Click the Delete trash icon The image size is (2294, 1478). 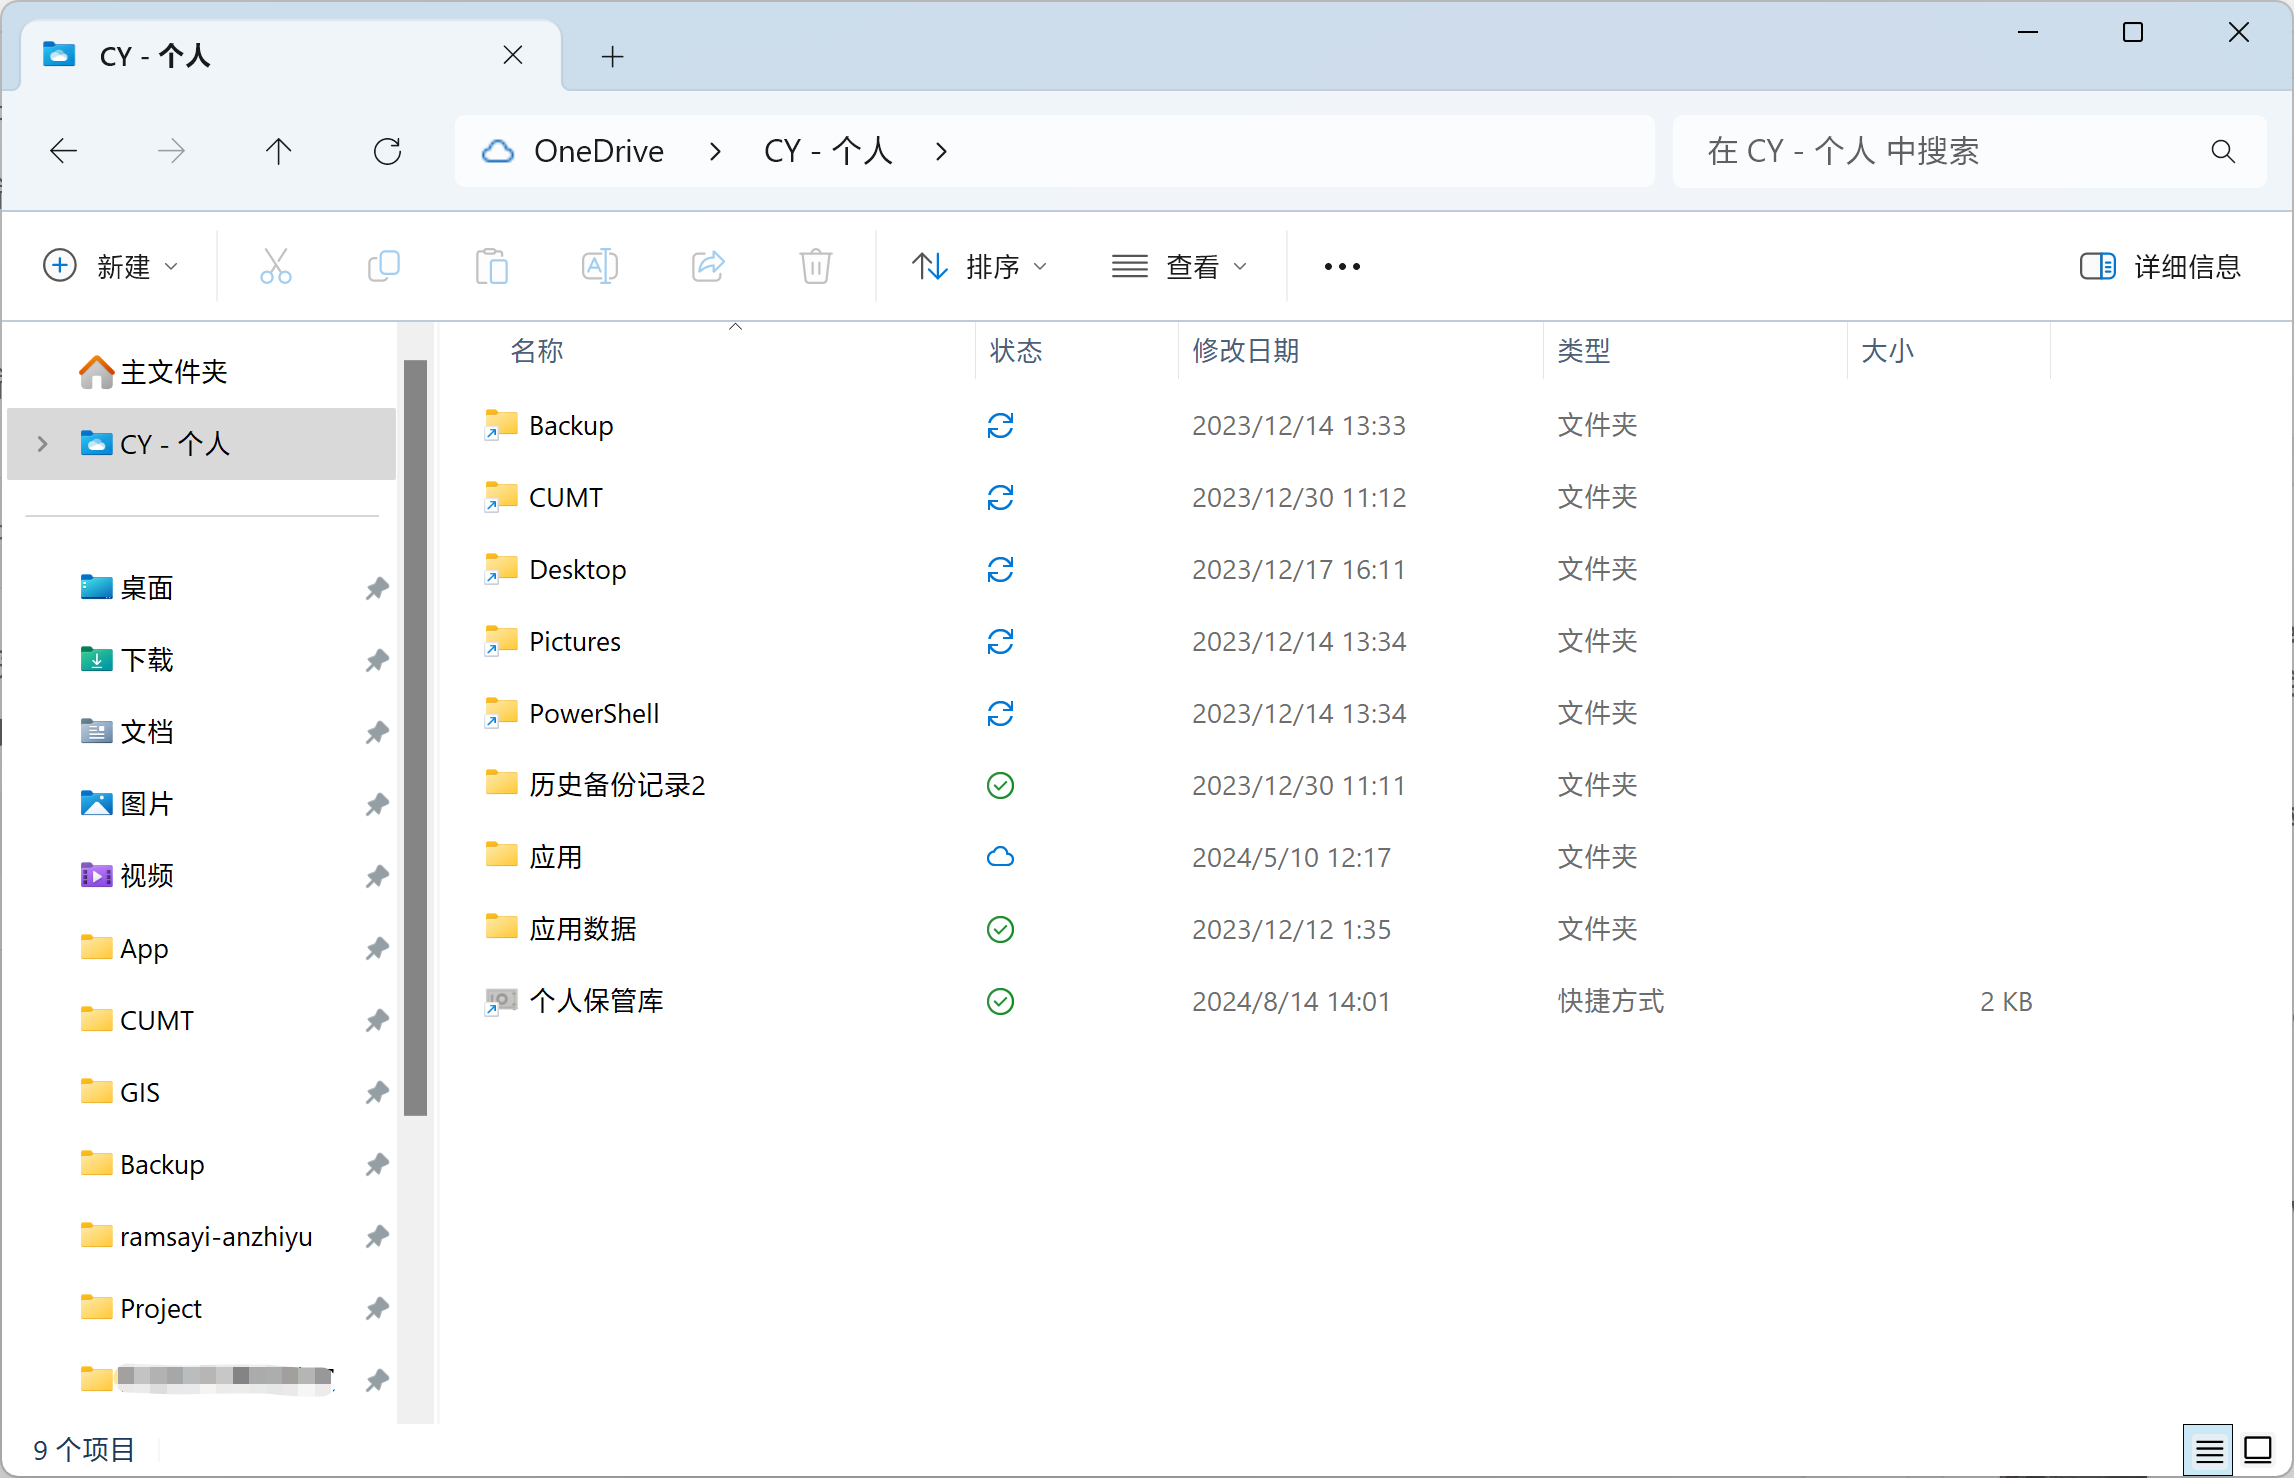815,266
